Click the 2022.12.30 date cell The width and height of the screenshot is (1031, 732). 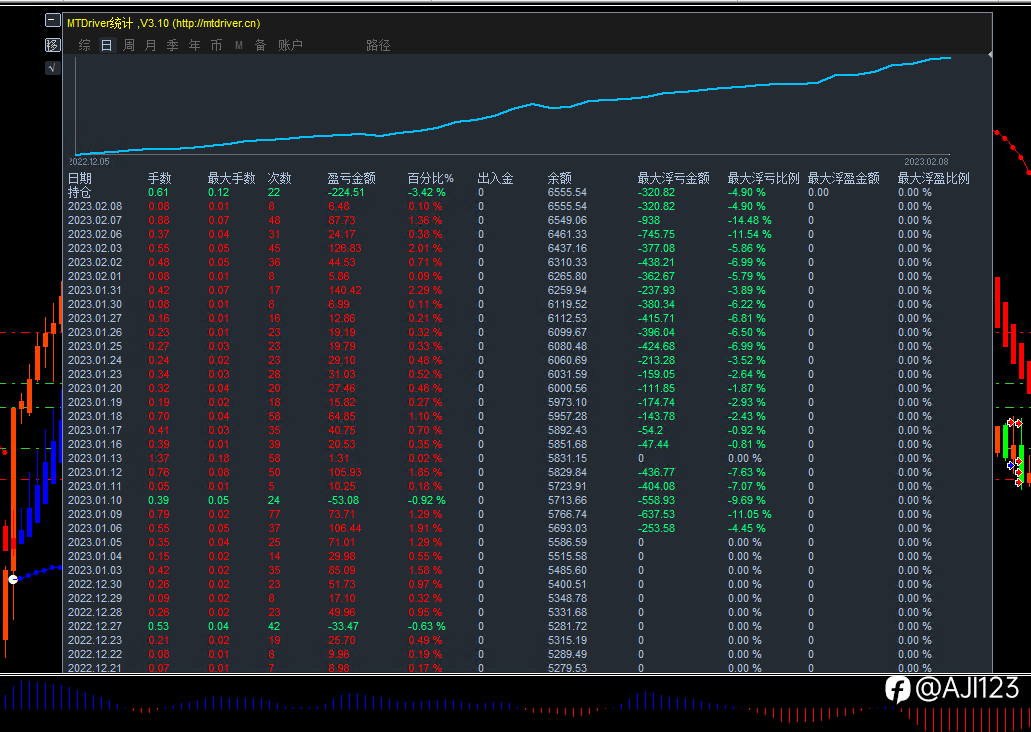(x=95, y=584)
